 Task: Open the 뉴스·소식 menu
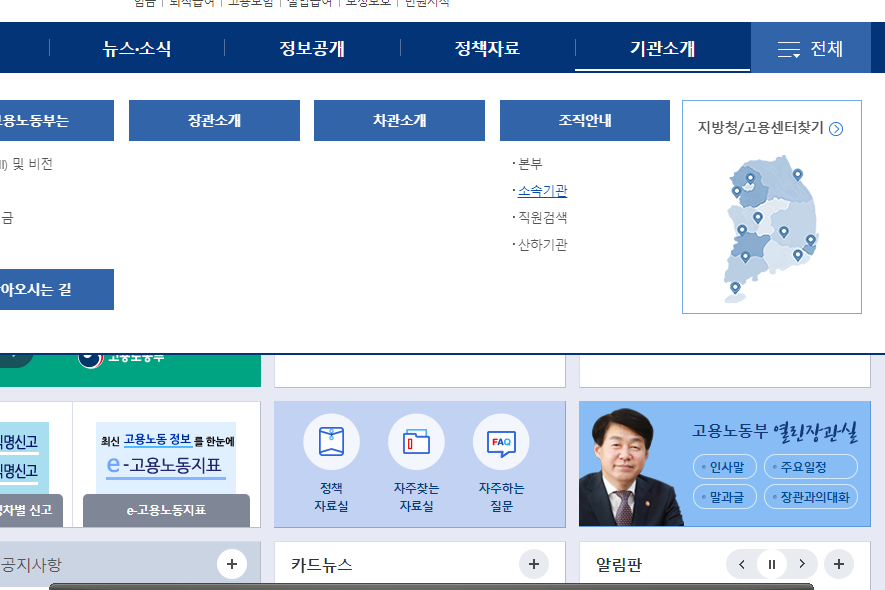point(137,49)
